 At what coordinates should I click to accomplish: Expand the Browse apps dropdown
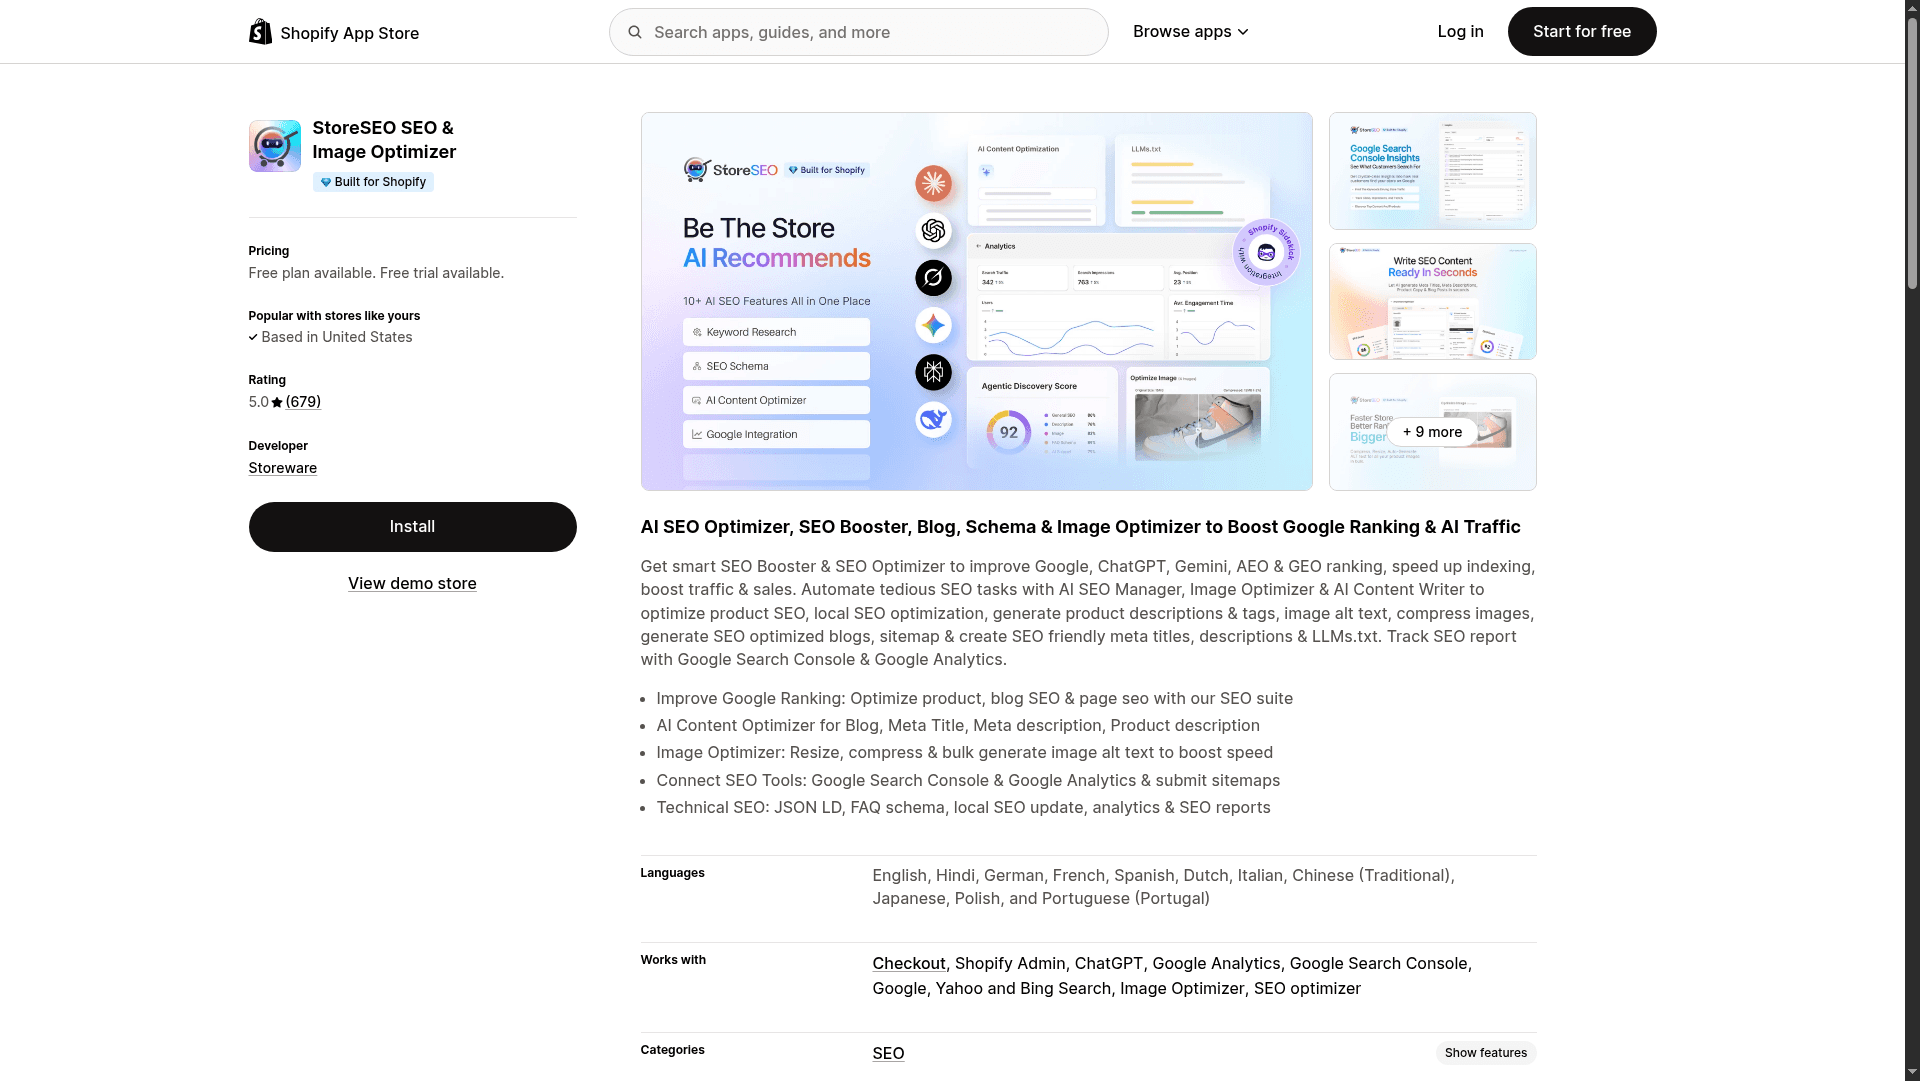point(1190,32)
